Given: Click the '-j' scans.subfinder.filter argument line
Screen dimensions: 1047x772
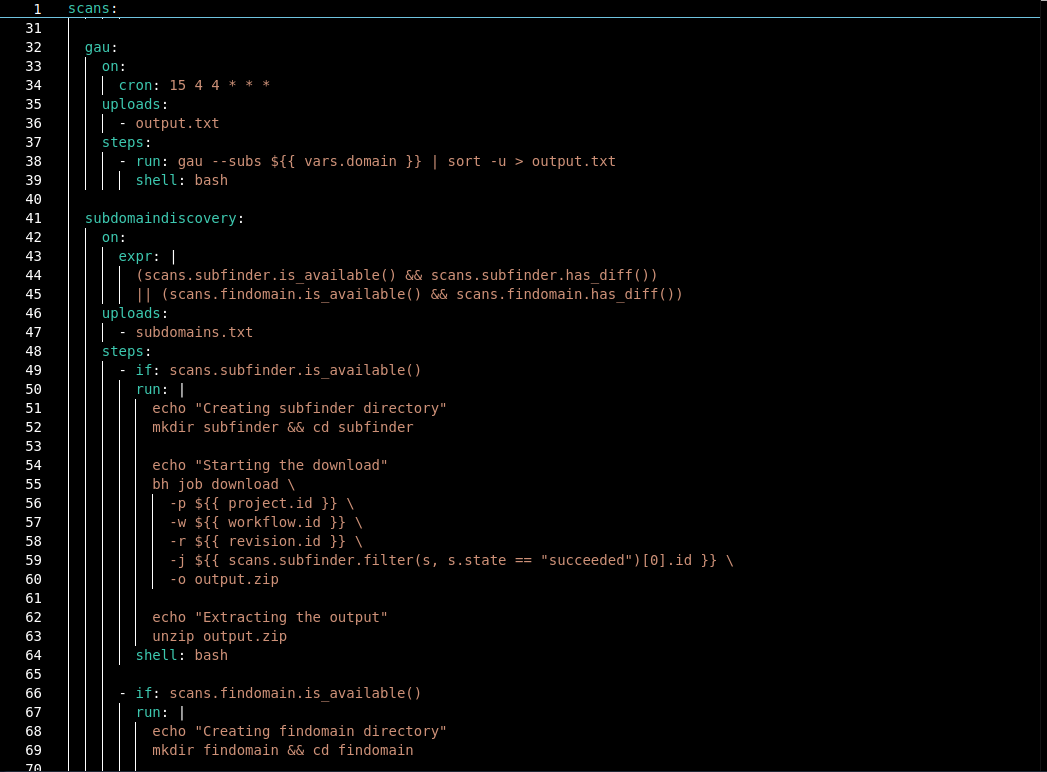Looking at the screenshot, I should click(x=451, y=561).
